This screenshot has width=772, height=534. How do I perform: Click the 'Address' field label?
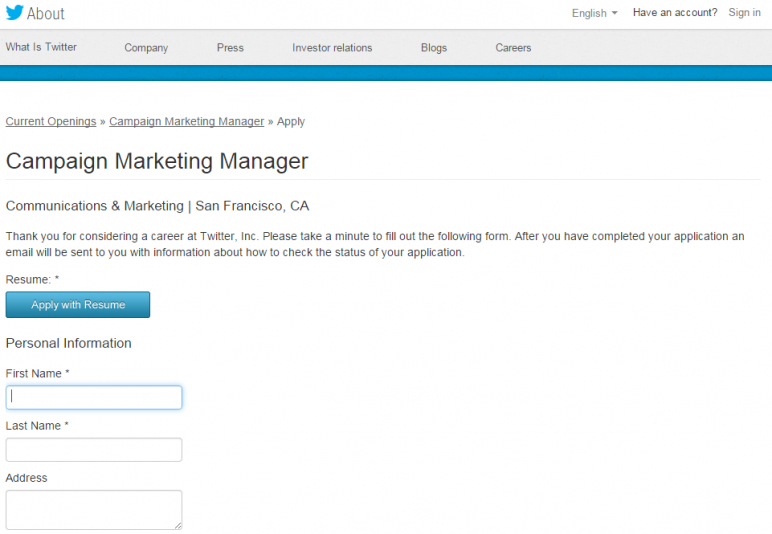click(x=27, y=478)
